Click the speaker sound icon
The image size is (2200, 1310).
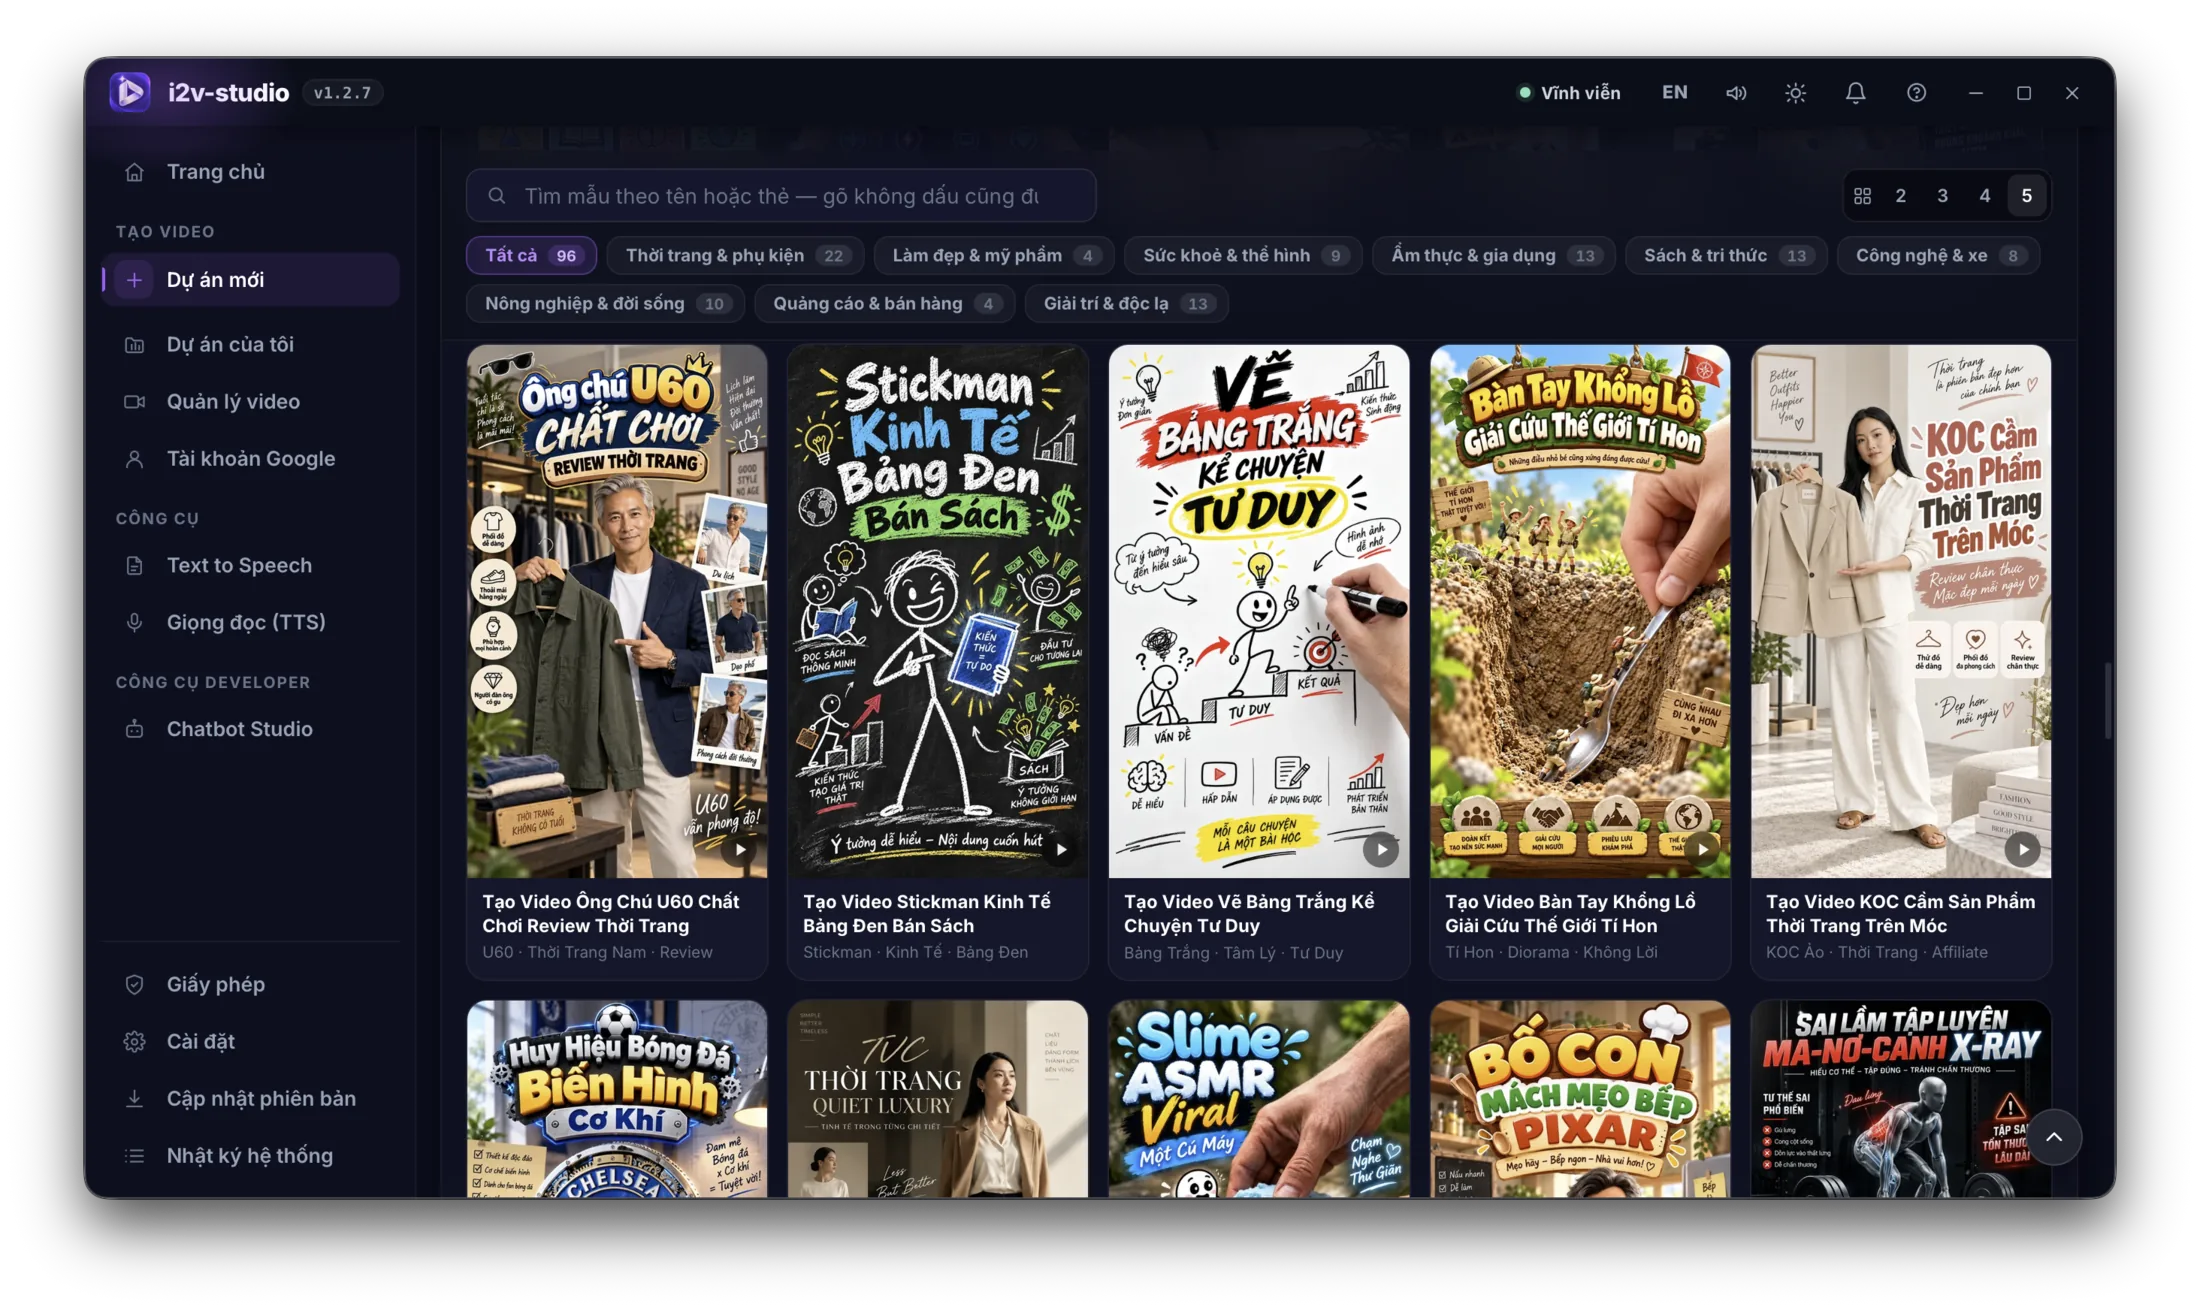pos(1736,93)
